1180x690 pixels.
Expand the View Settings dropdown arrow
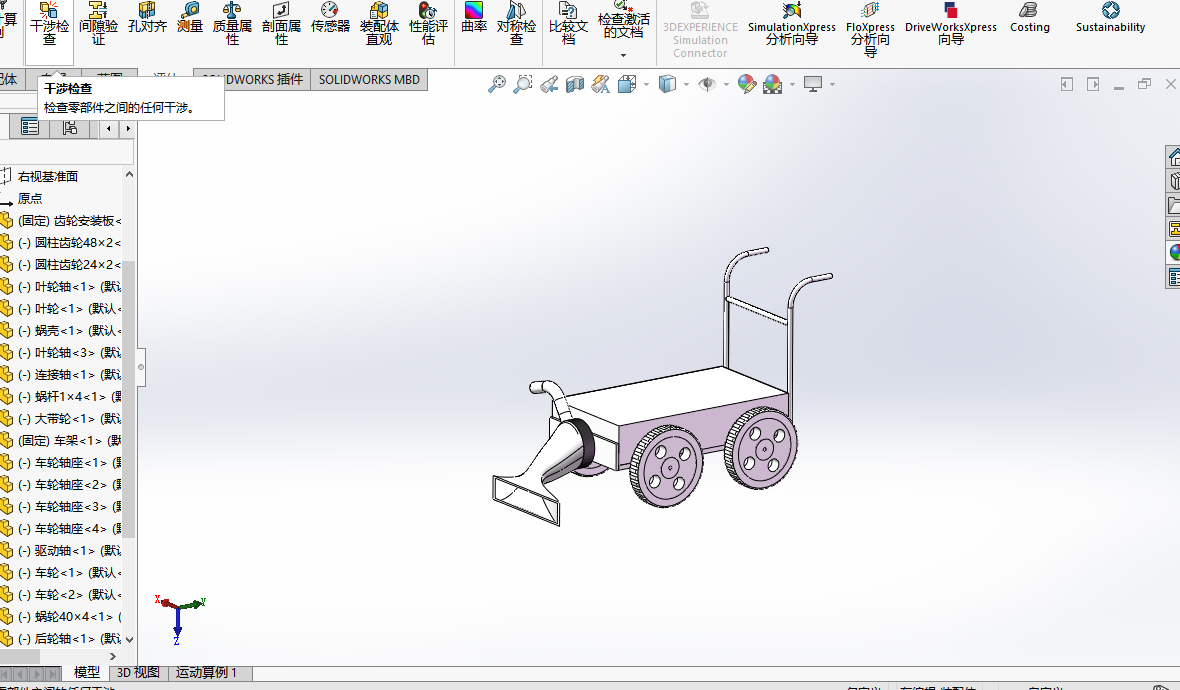832,84
